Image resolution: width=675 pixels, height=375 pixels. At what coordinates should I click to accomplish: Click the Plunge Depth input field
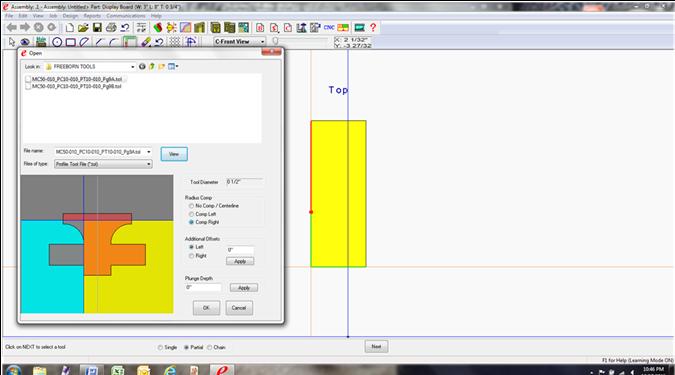tap(203, 287)
